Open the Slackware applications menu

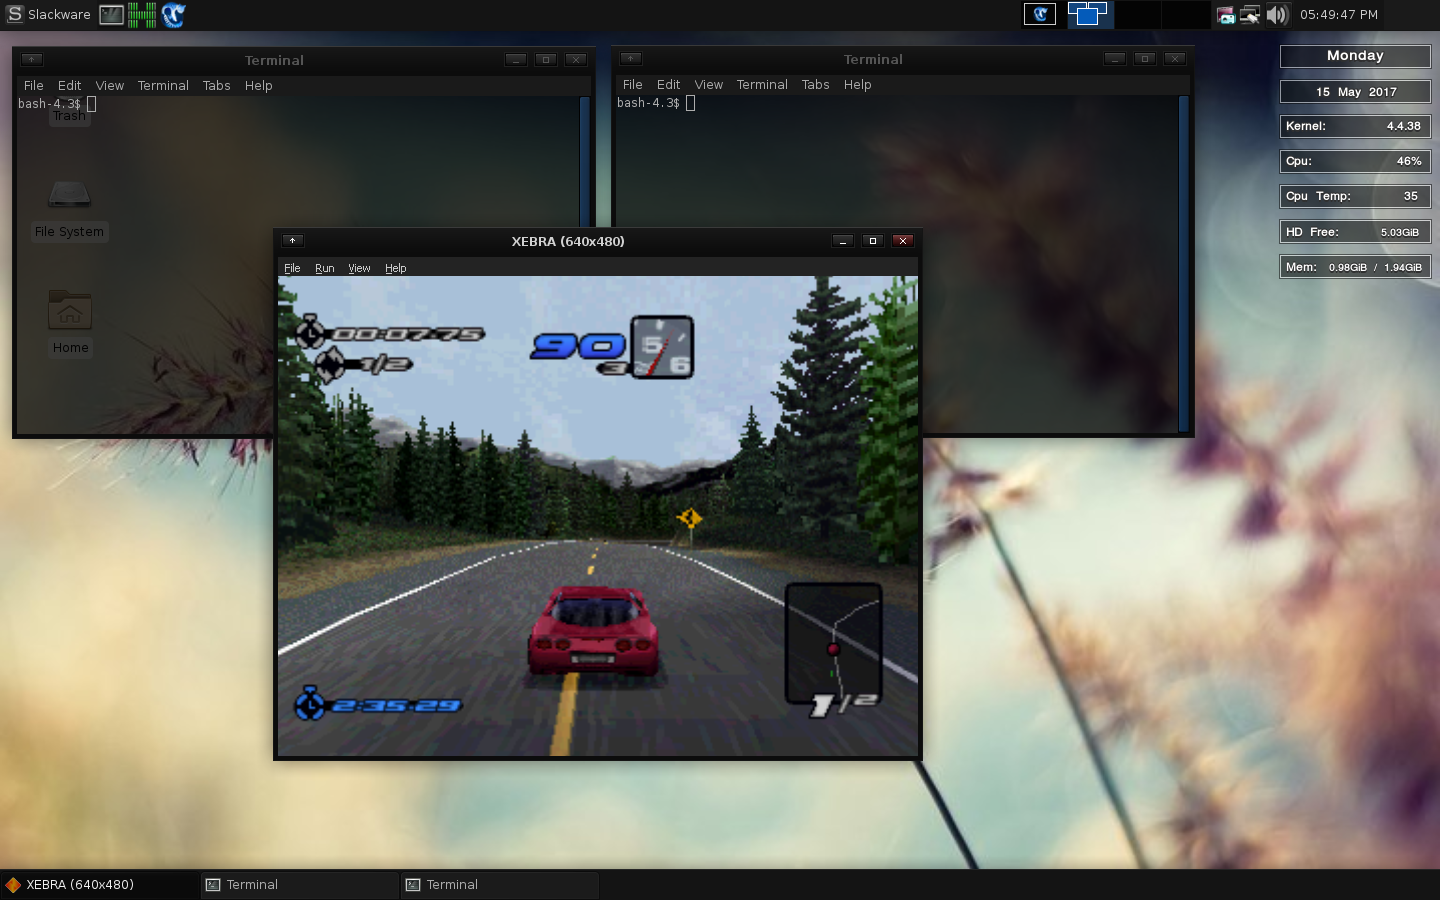coord(48,14)
